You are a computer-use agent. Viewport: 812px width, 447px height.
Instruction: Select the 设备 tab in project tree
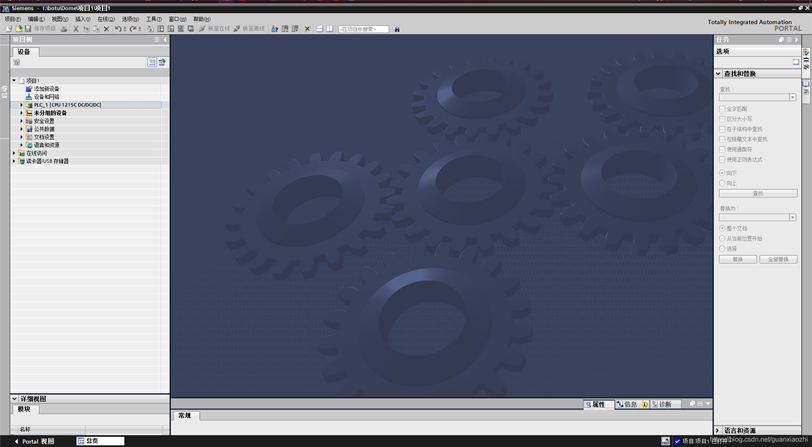[24, 52]
